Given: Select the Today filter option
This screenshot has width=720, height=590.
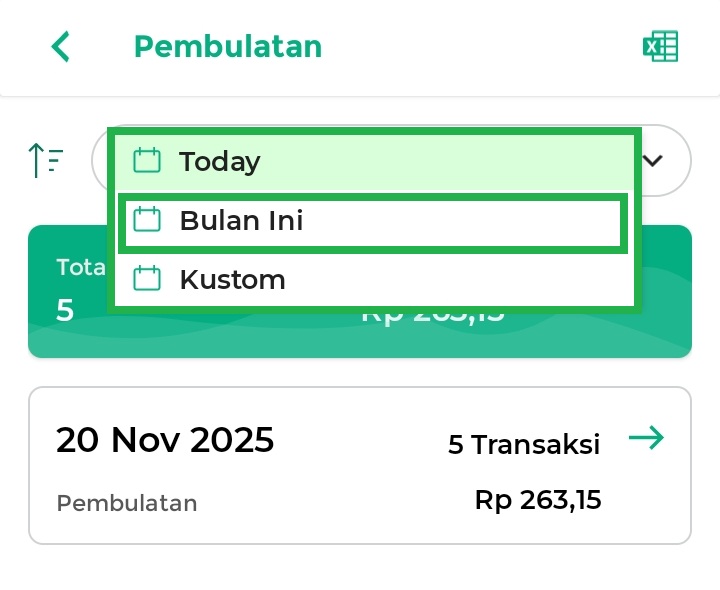Looking at the screenshot, I should [220, 161].
